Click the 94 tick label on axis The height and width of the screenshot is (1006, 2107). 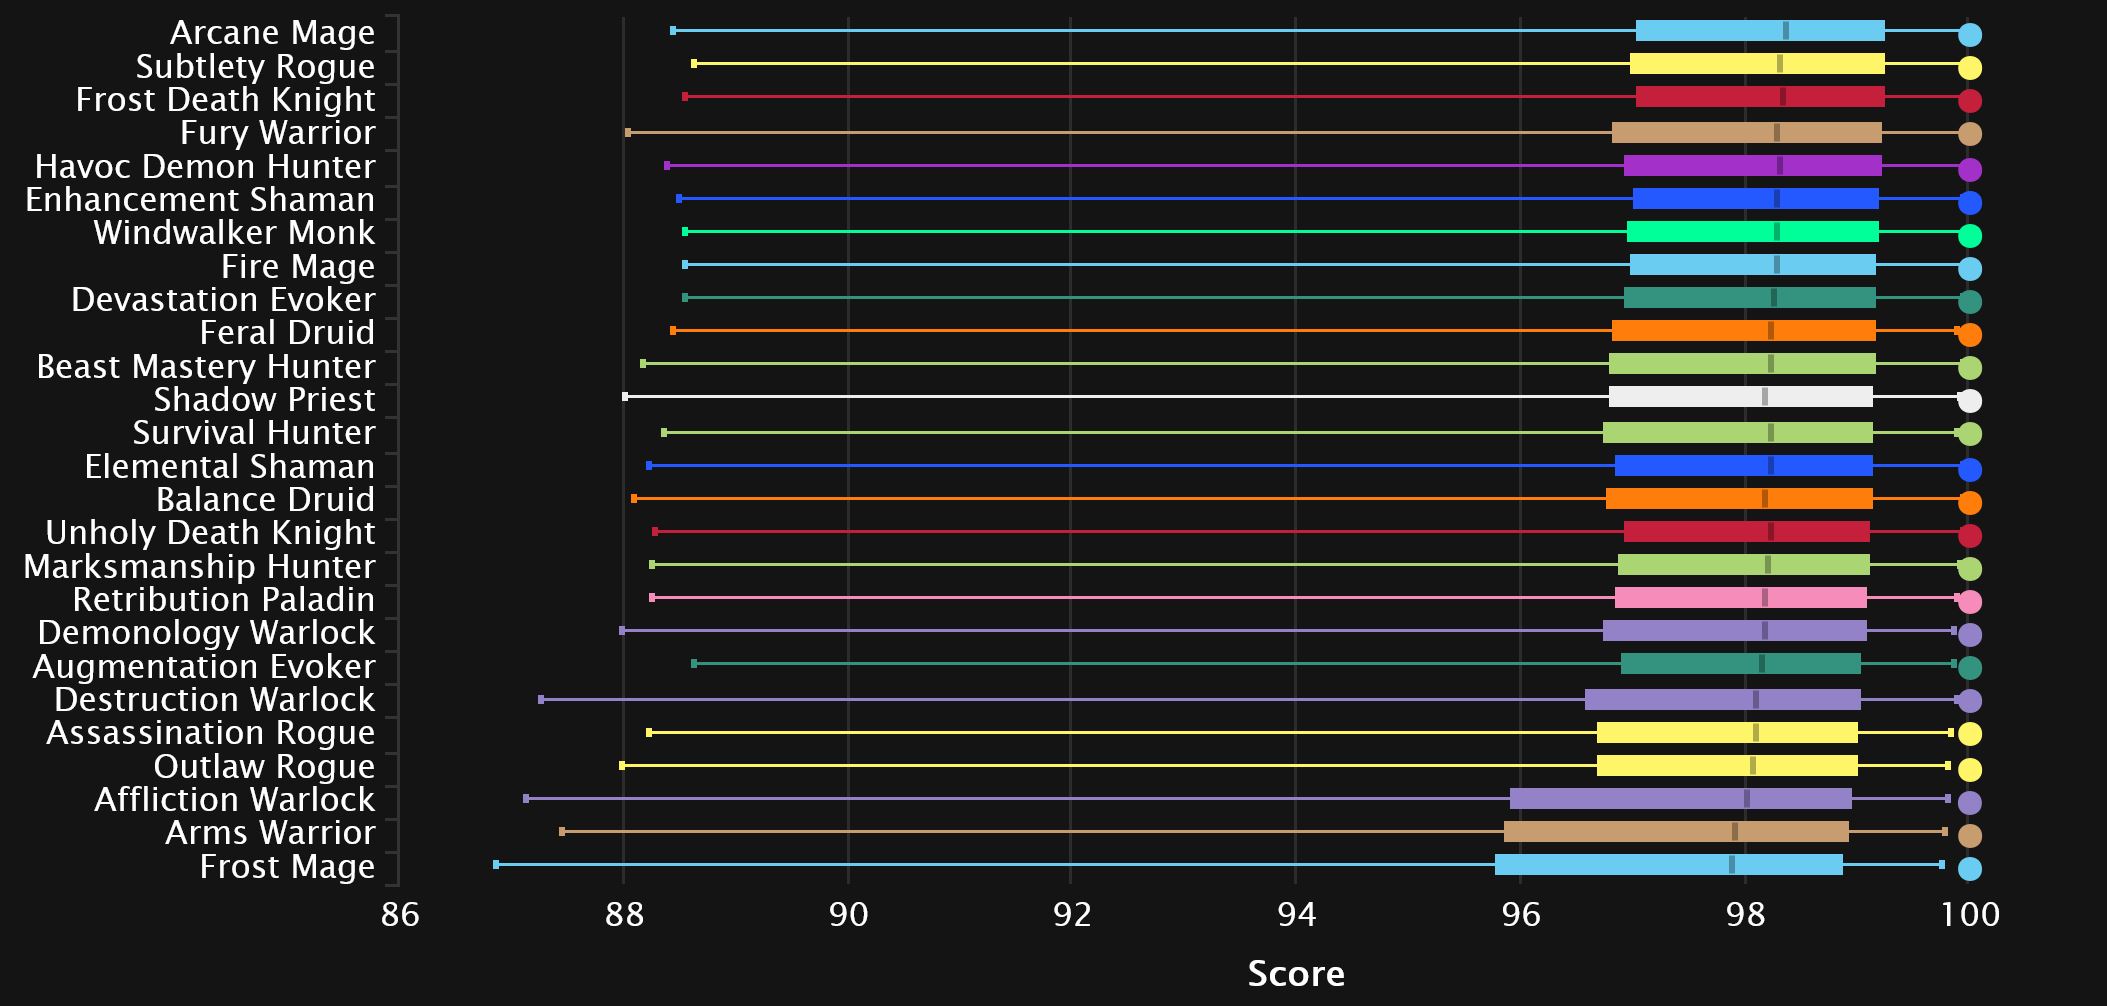[x=1296, y=914]
